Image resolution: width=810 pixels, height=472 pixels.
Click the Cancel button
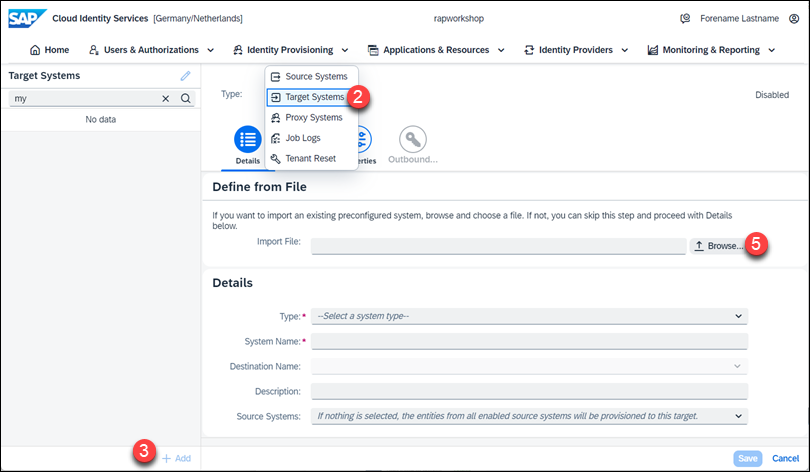[x=785, y=459]
